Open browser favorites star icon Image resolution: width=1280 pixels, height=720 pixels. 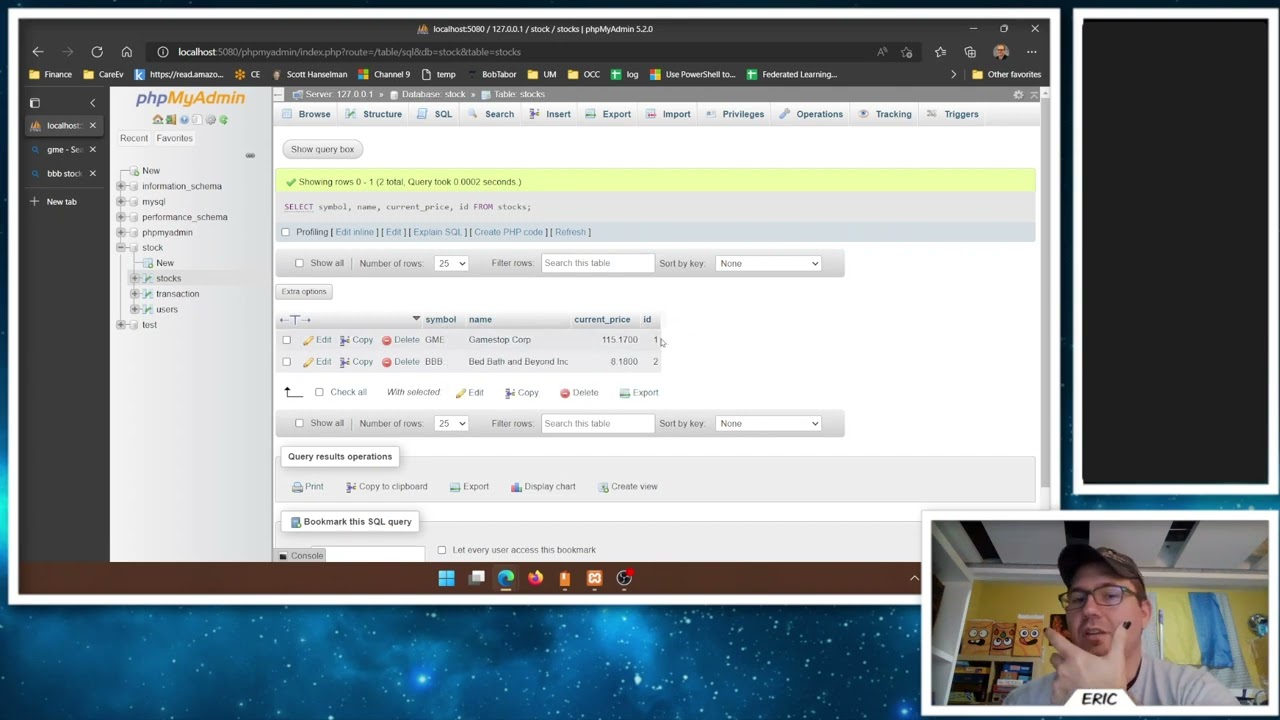pos(940,52)
